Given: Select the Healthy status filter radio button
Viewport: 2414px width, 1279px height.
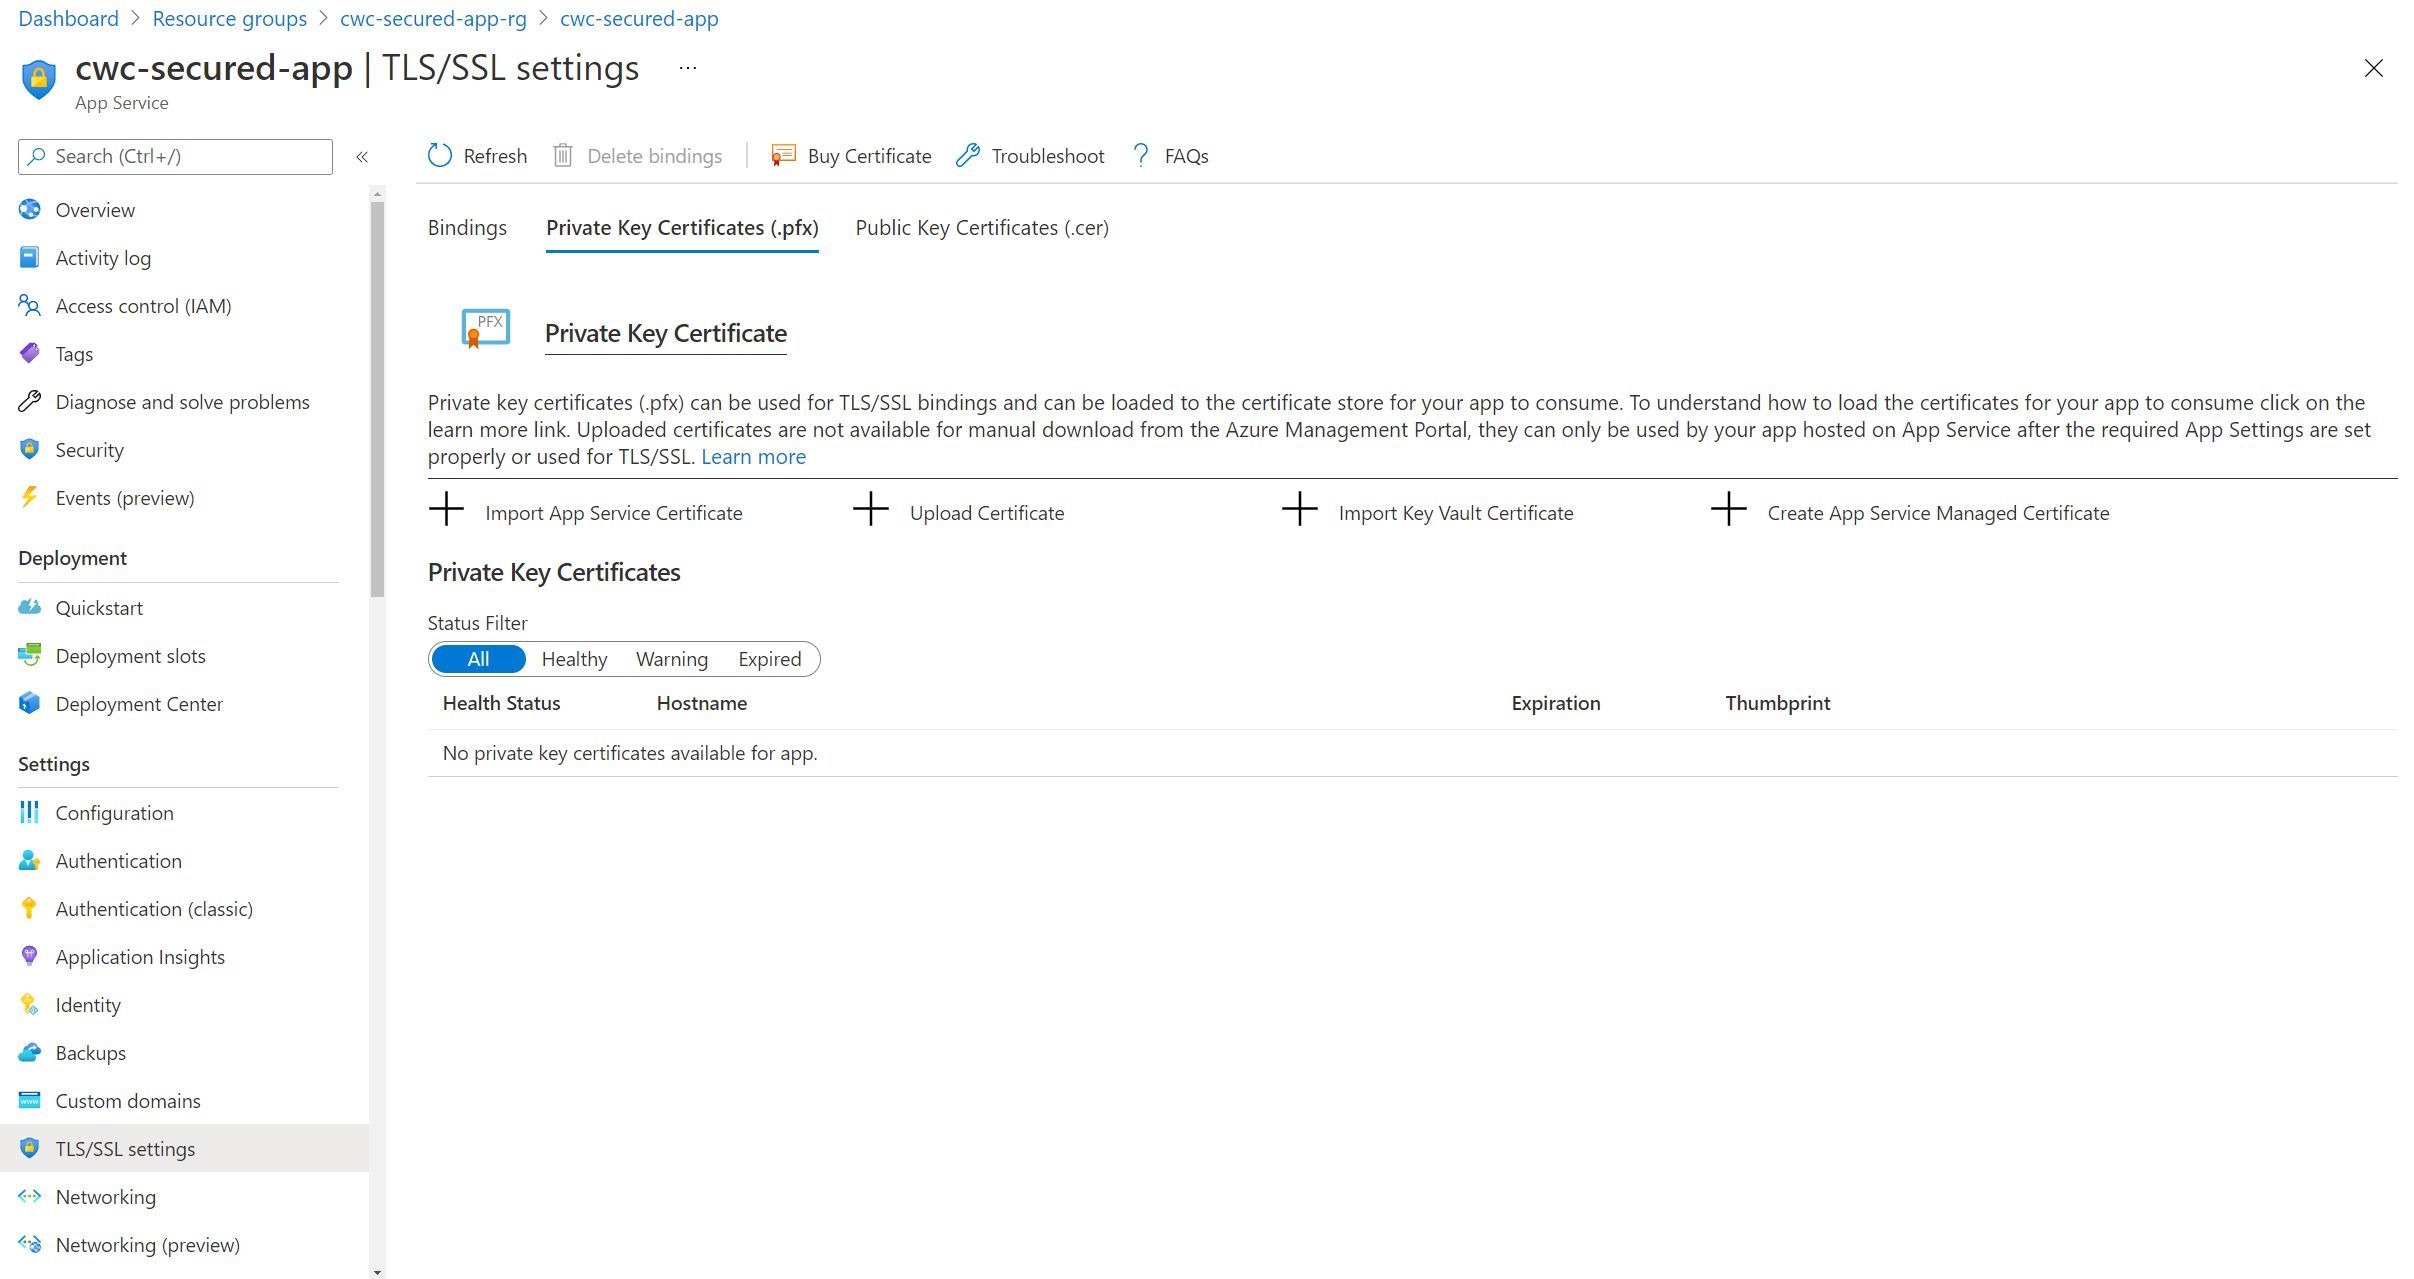Looking at the screenshot, I should (x=572, y=658).
